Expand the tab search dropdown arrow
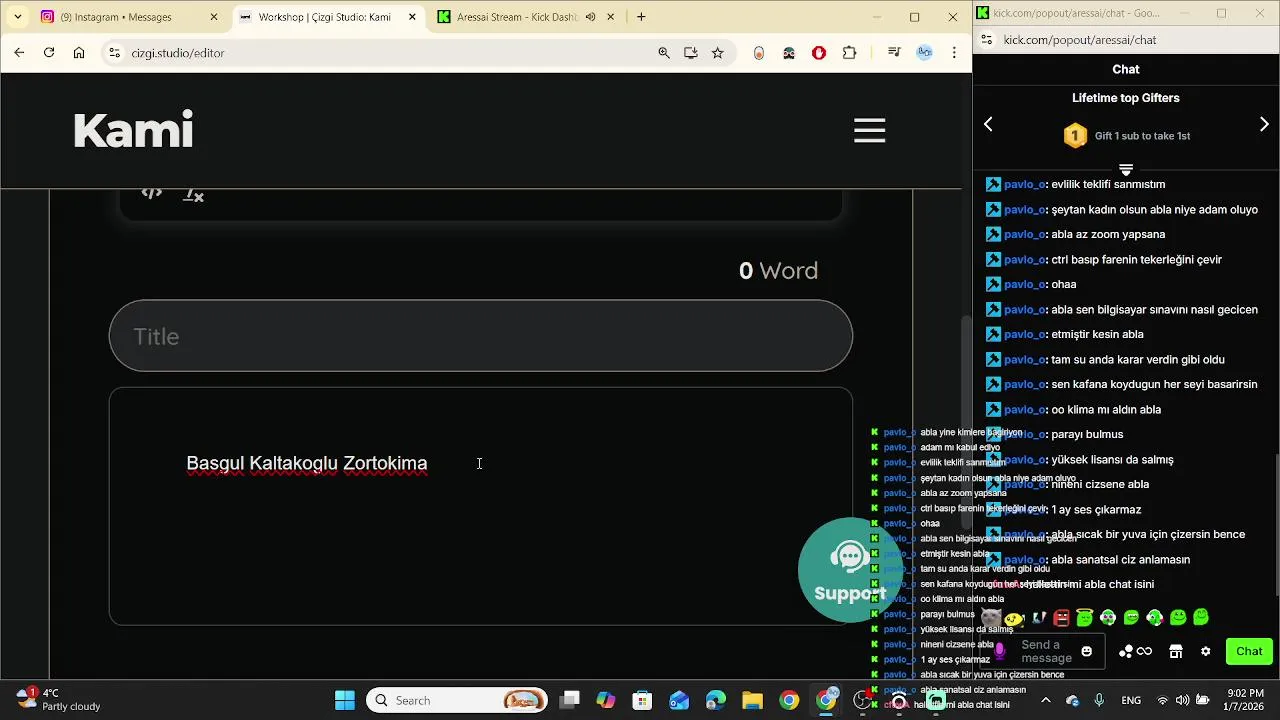 click(17, 17)
